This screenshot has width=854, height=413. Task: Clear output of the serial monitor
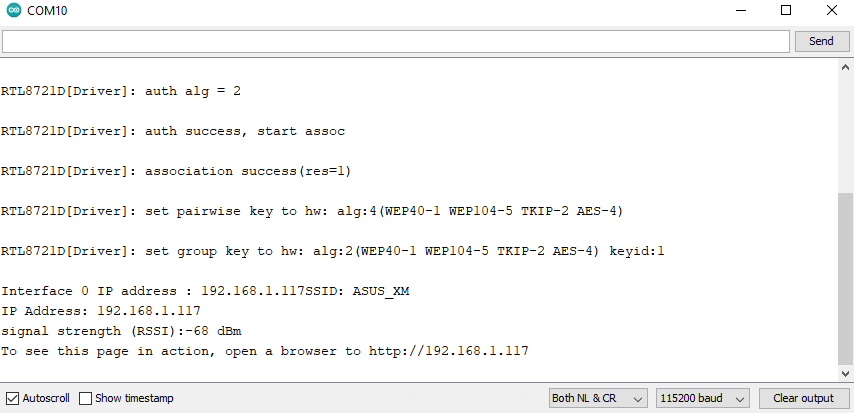[803, 398]
